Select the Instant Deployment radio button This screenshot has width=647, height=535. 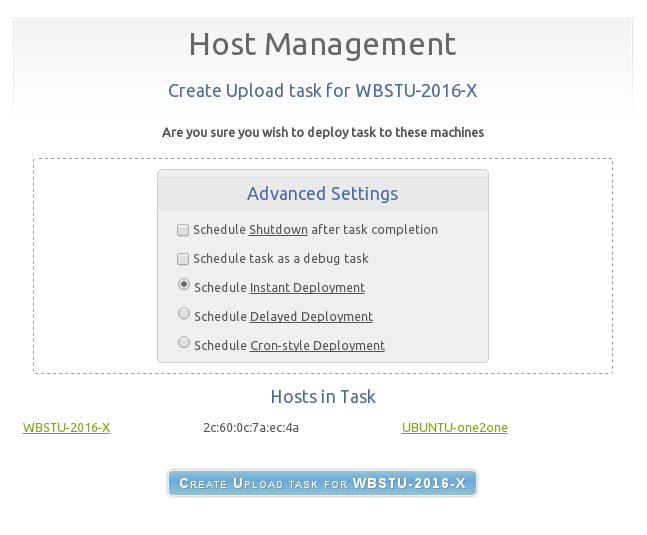(184, 285)
